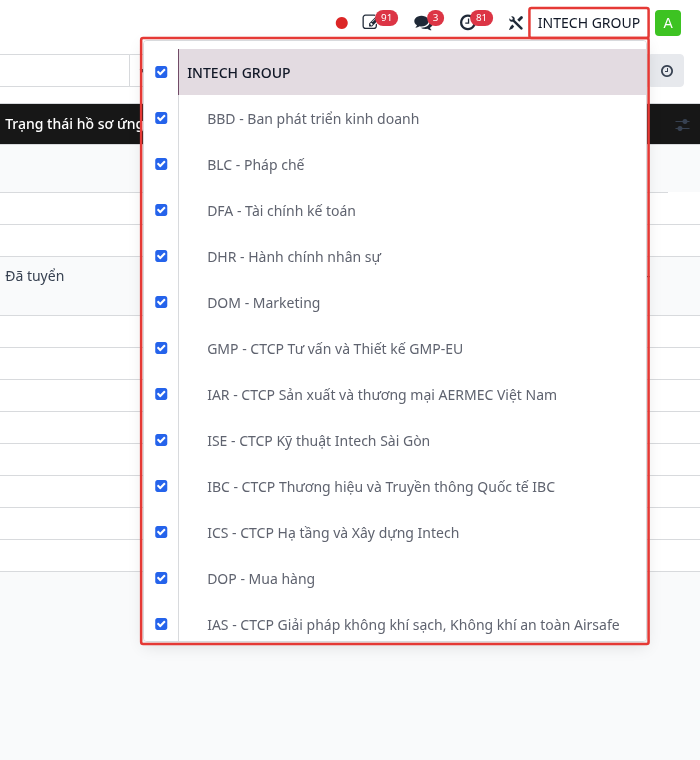
Task: Open the activities clock icon with 81 badge
Action: [476, 21]
